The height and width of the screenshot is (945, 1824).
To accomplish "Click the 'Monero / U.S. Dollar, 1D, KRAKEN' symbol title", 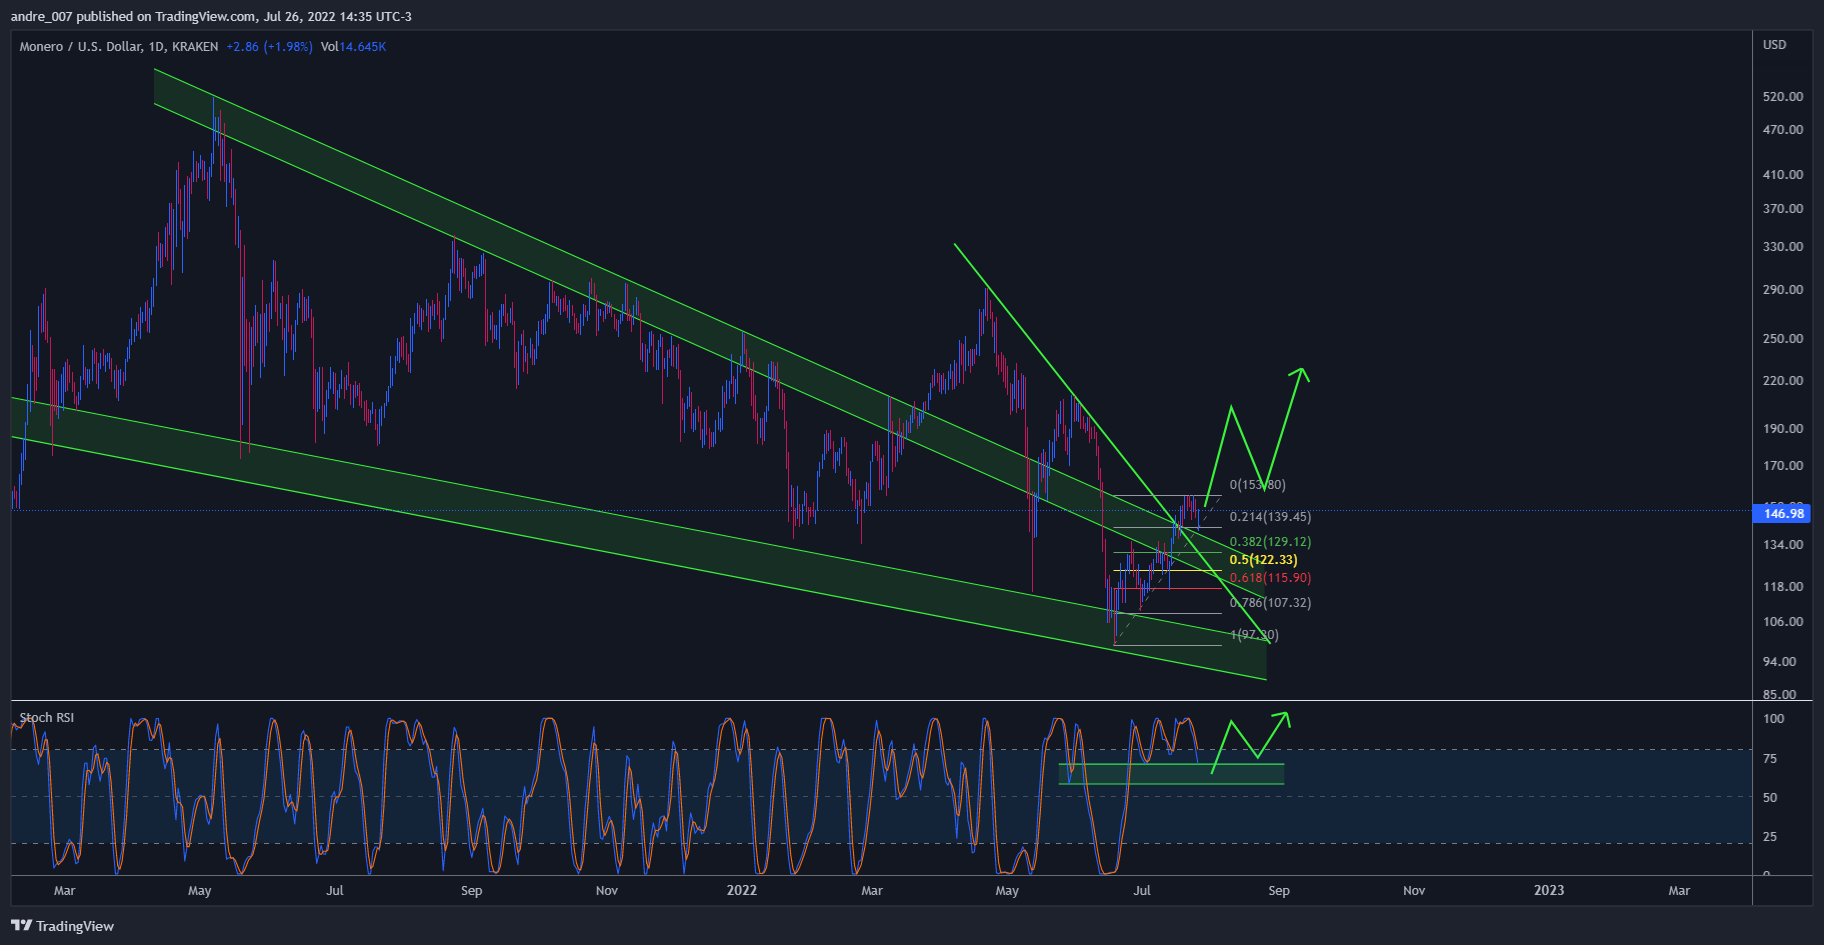I will coord(119,47).
